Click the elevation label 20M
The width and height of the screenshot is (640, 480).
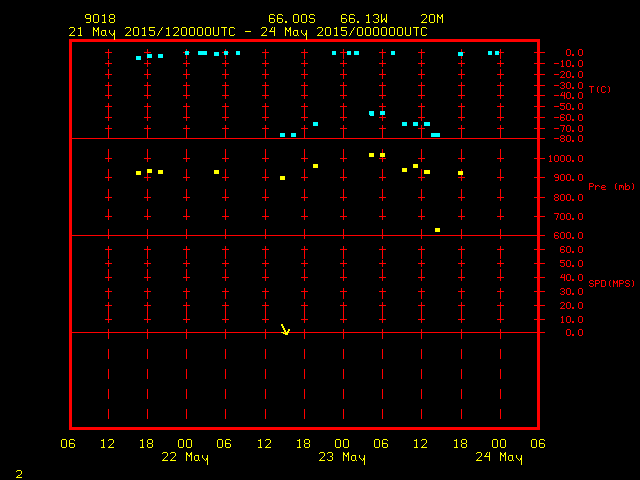432,19
